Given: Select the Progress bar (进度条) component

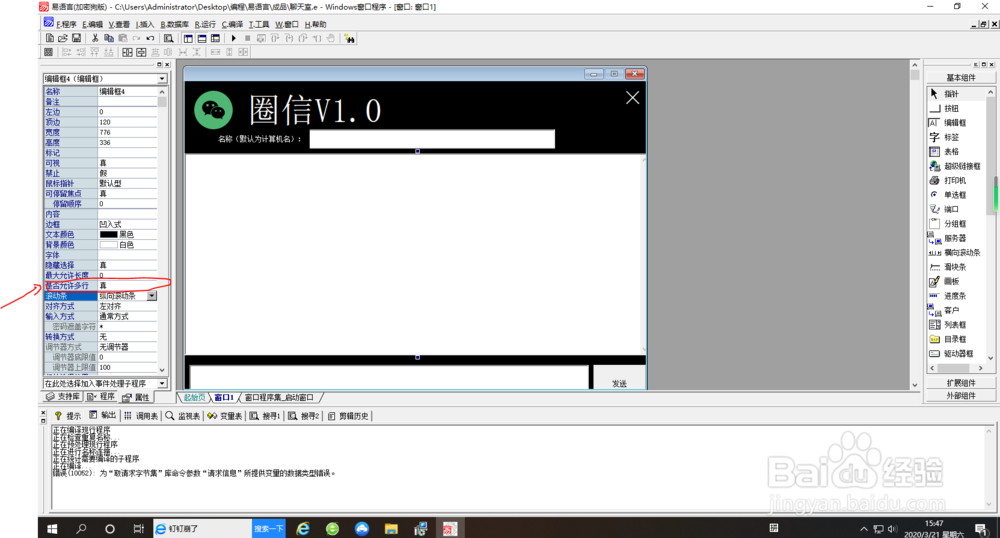Looking at the screenshot, I should tap(957, 296).
